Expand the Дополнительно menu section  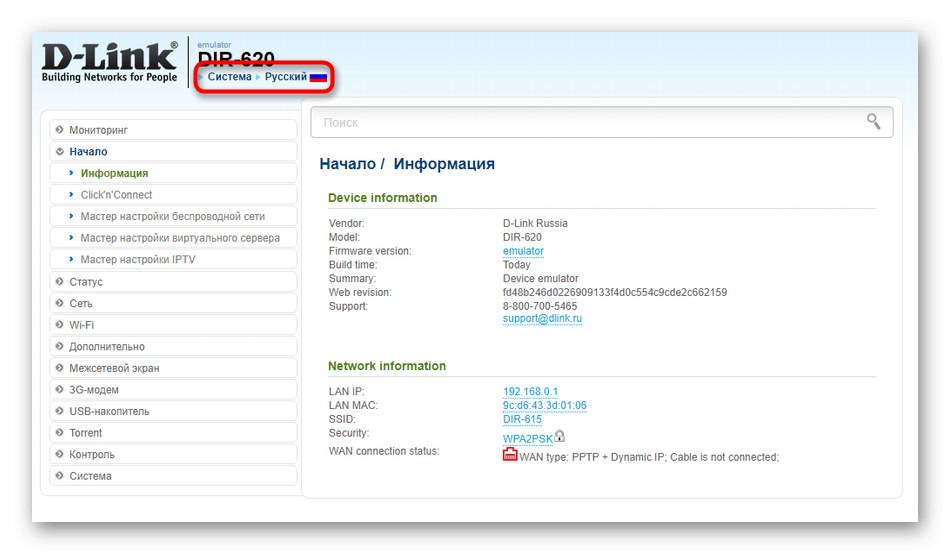173,347
